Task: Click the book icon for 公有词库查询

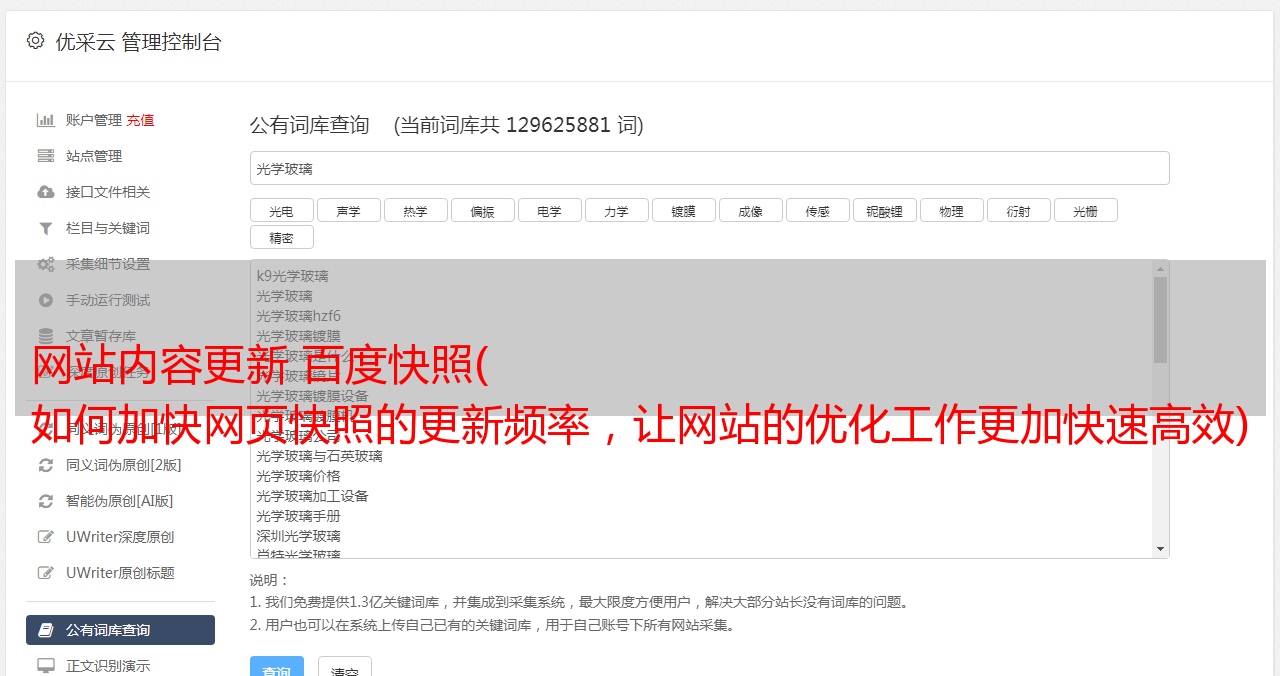Action: 46,630
